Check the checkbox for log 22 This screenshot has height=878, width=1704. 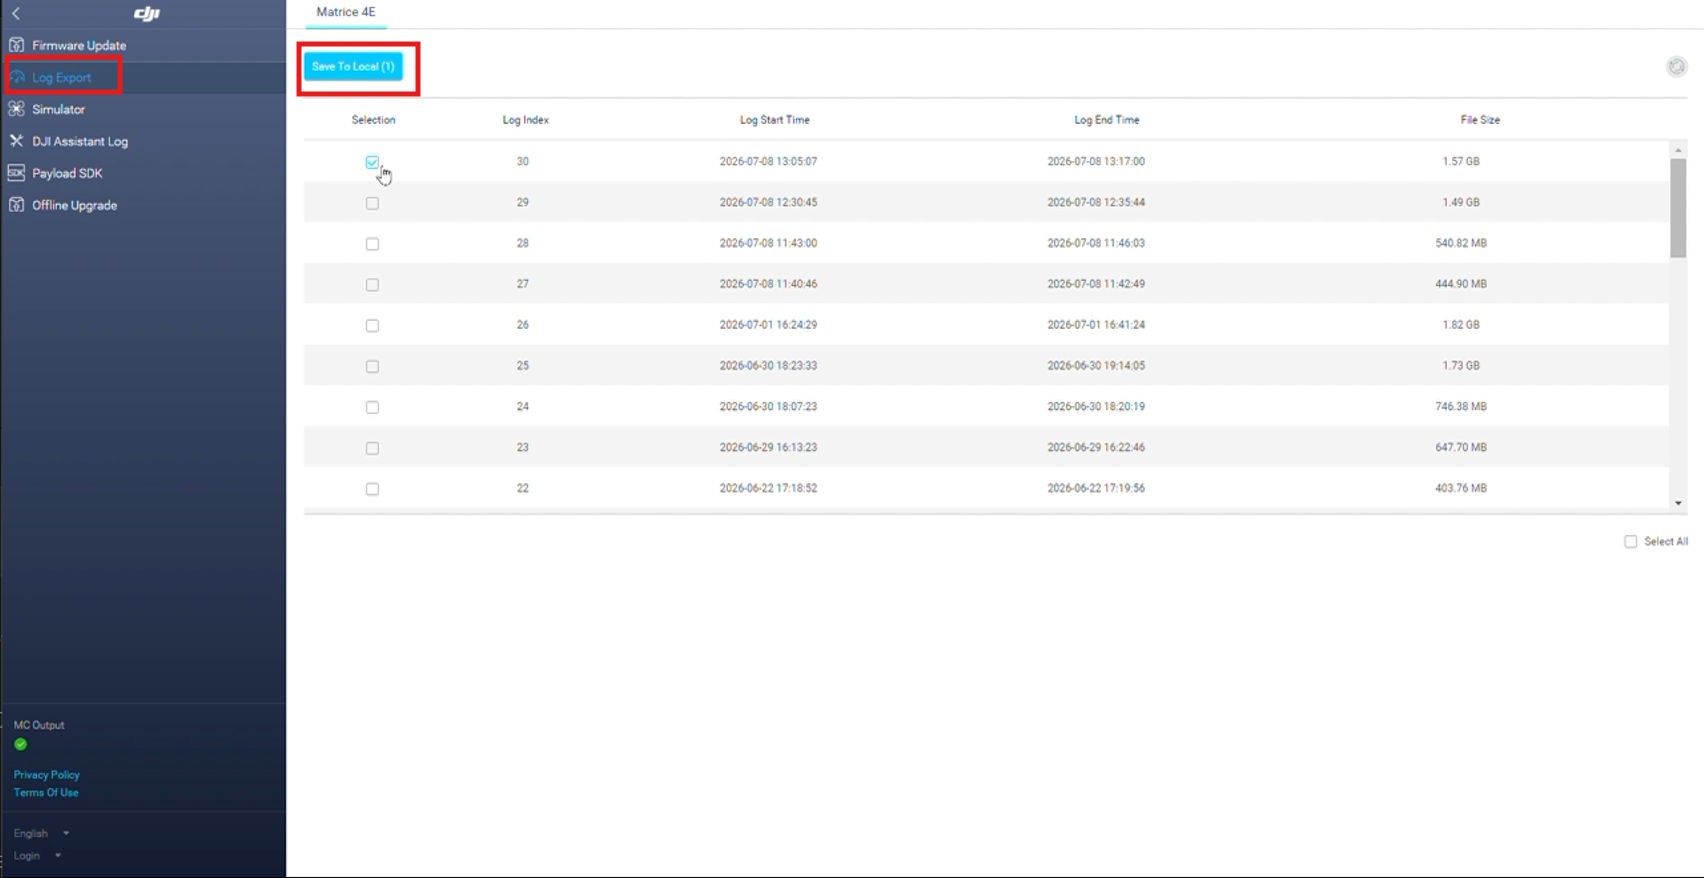(372, 489)
